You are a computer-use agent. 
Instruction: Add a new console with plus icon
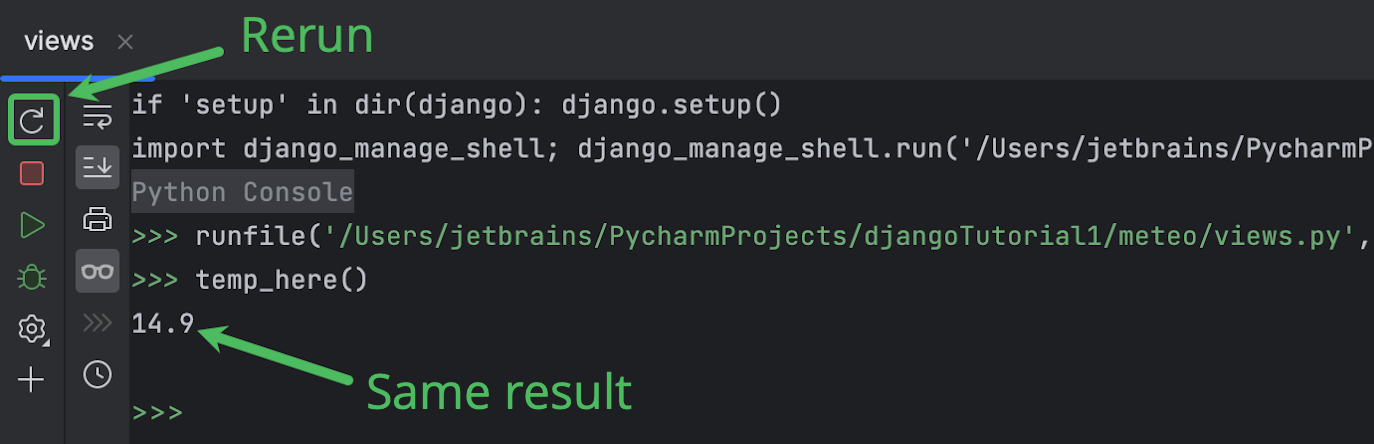pyautogui.click(x=32, y=380)
